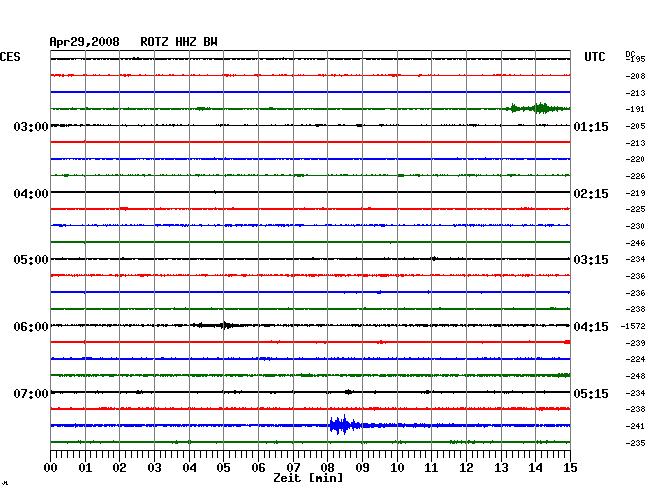Select the 07:00 local time label
Image resolution: width=650 pixels, height=494 pixels.
[31, 393]
